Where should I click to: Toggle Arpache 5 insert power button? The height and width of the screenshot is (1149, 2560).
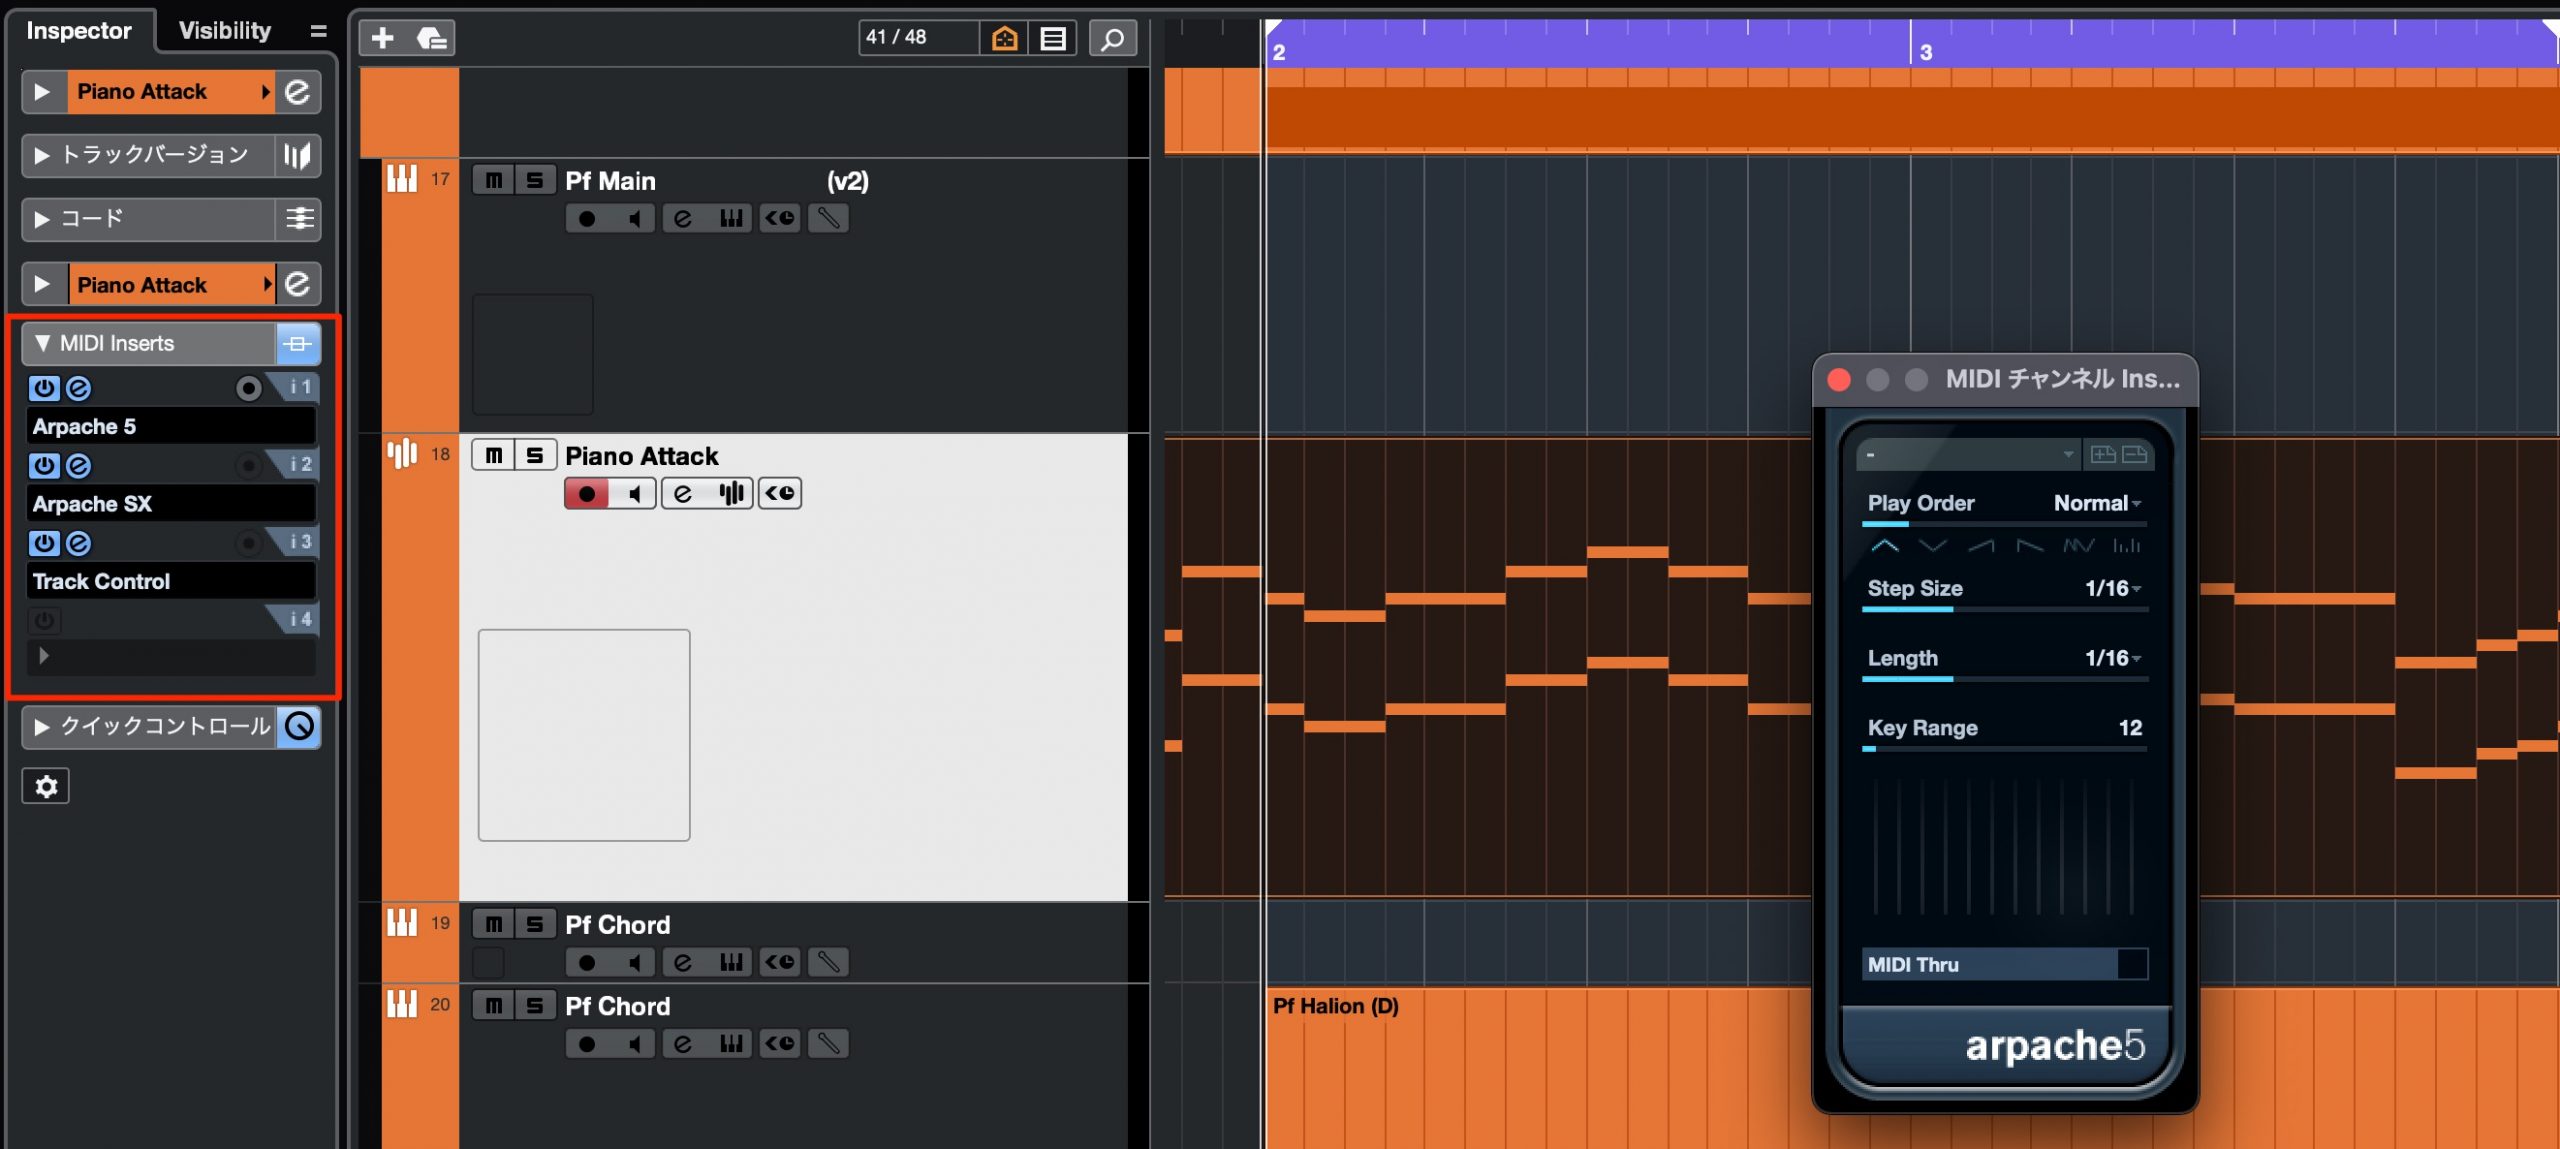(44, 388)
